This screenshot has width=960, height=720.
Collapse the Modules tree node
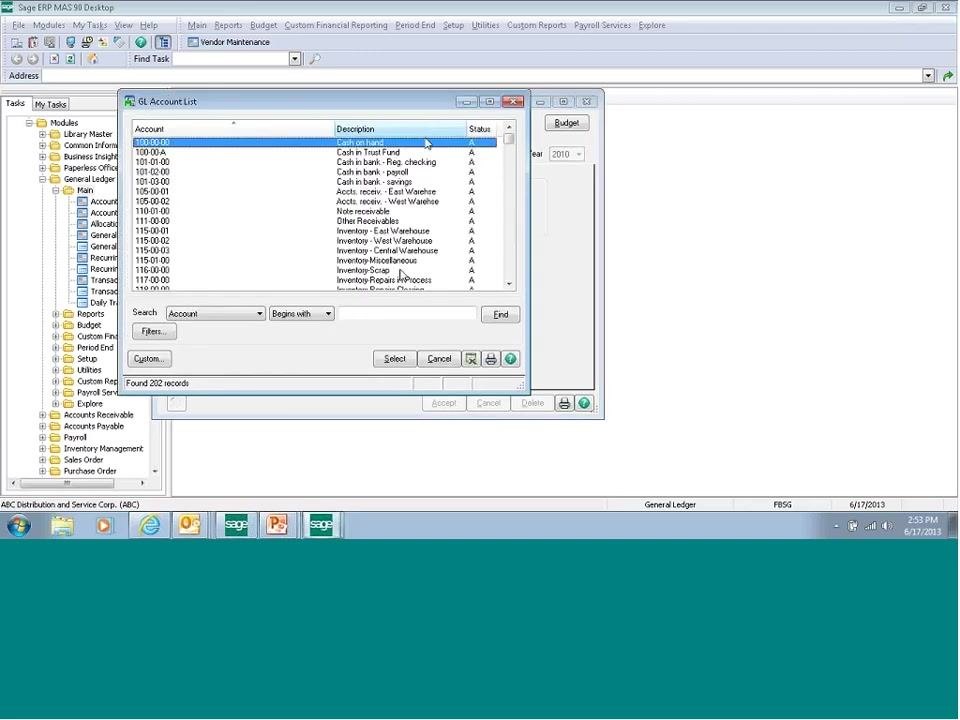click(x=29, y=123)
